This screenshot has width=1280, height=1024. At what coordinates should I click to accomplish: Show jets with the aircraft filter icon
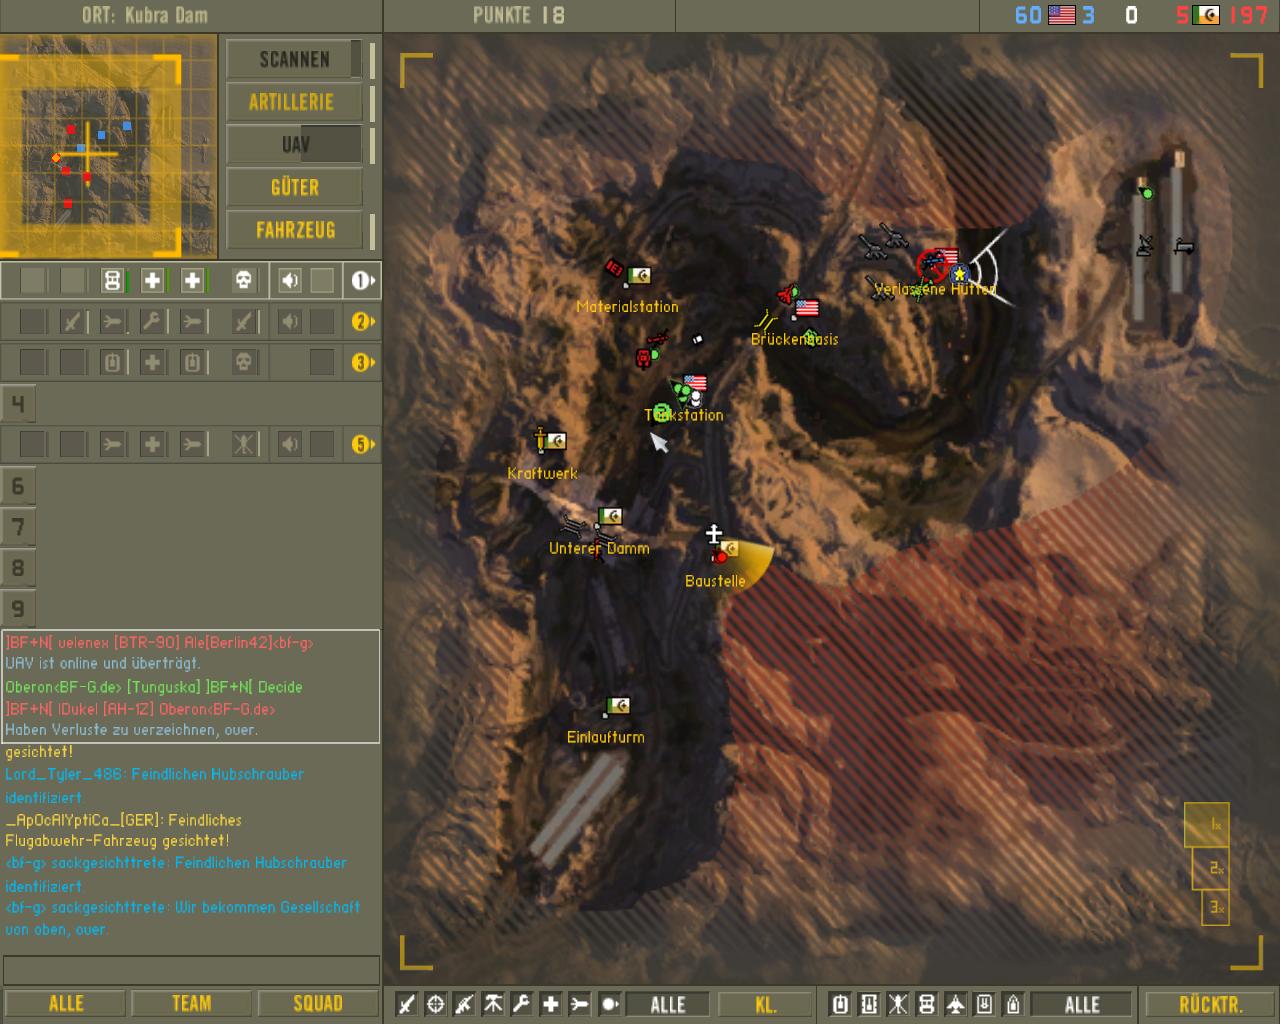(956, 1004)
